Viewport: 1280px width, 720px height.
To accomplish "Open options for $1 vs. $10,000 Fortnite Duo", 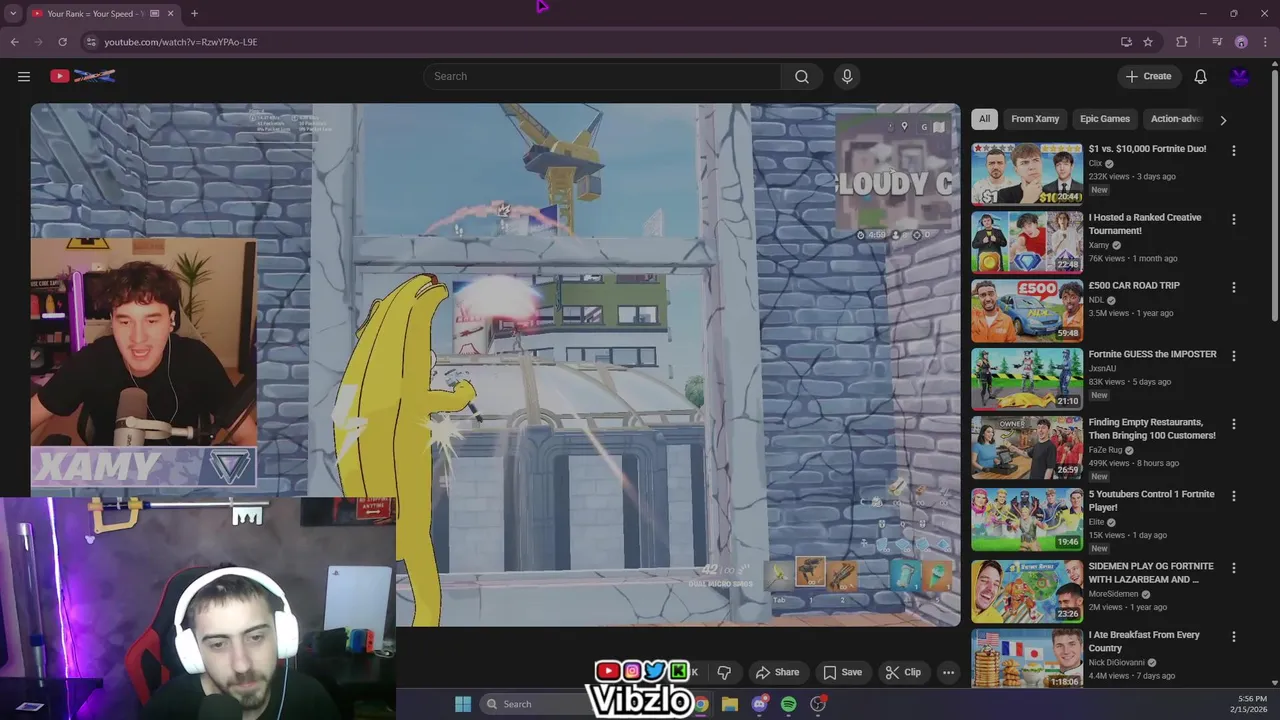I will pyautogui.click(x=1233, y=150).
